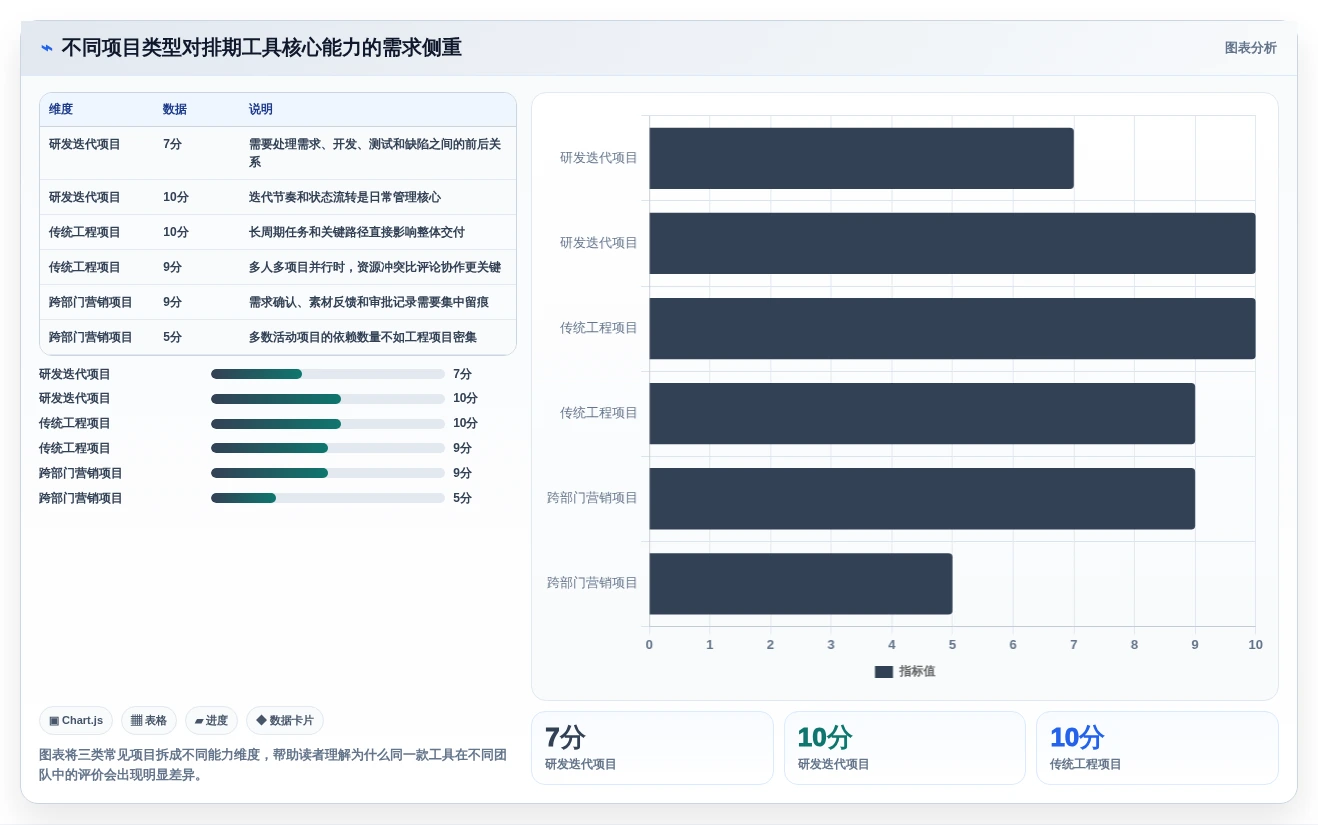Click the 跨部门营销项目 5分 progress bar
This screenshot has height=825, width=1318.
click(x=328, y=498)
